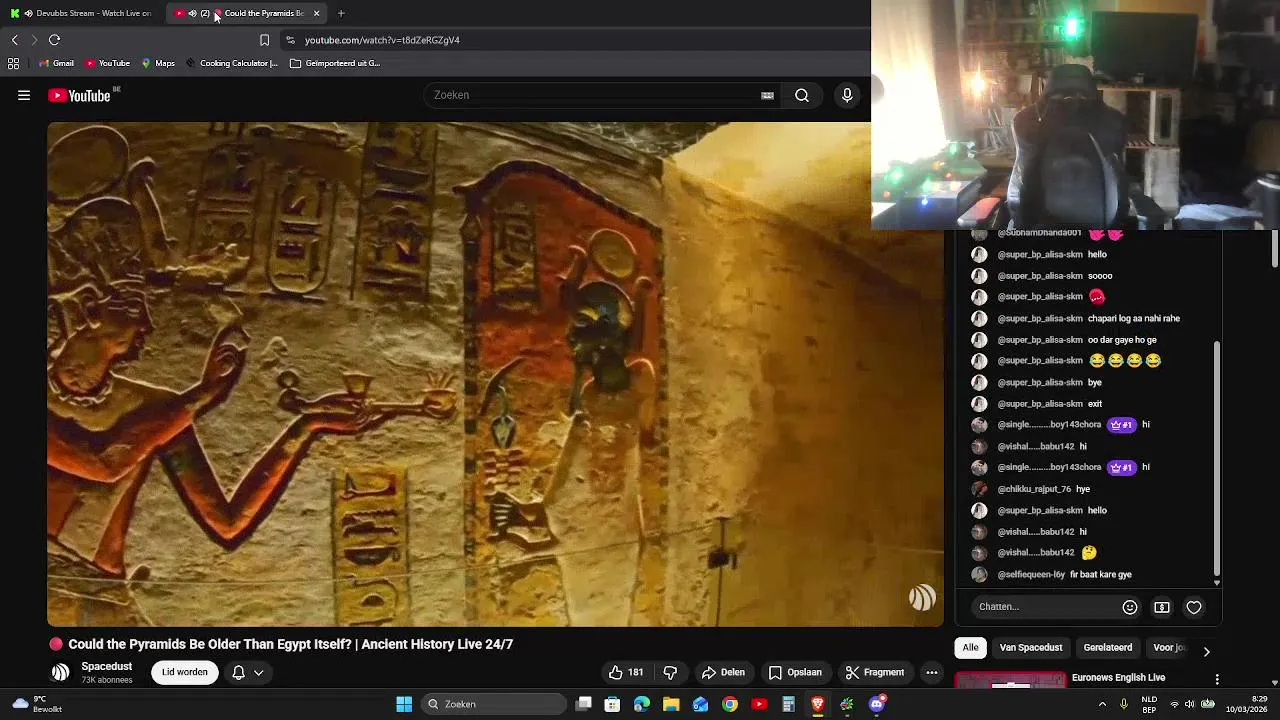1280x720 pixels.
Task: Open options for Euronews English Live video
Action: click(1217, 679)
